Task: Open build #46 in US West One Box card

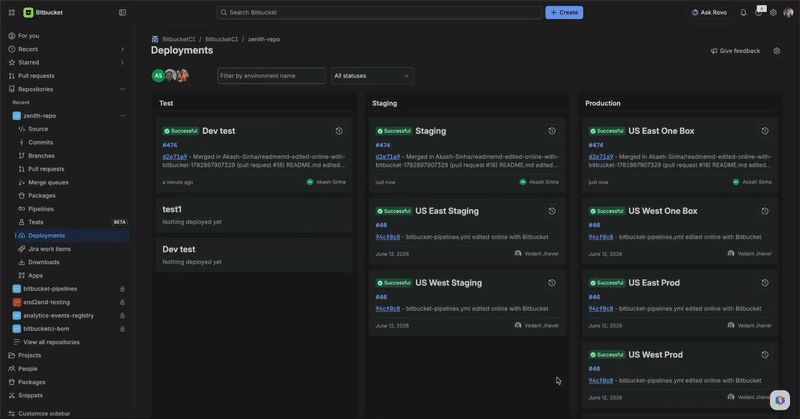Action: coord(594,225)
